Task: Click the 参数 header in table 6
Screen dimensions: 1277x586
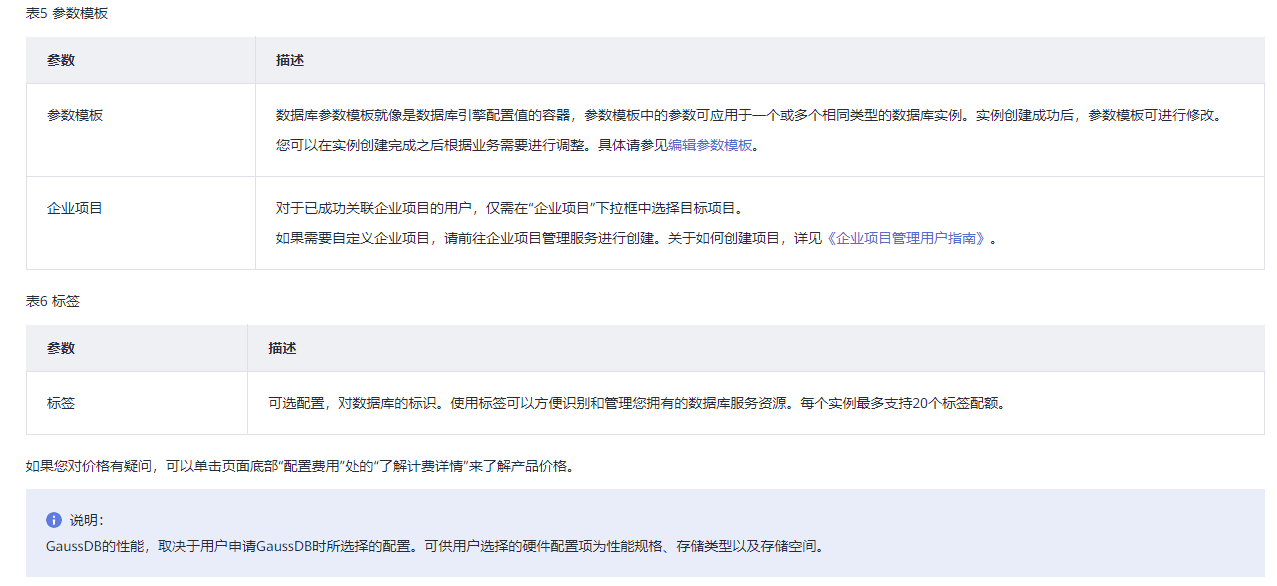Action: click(61, 348)
